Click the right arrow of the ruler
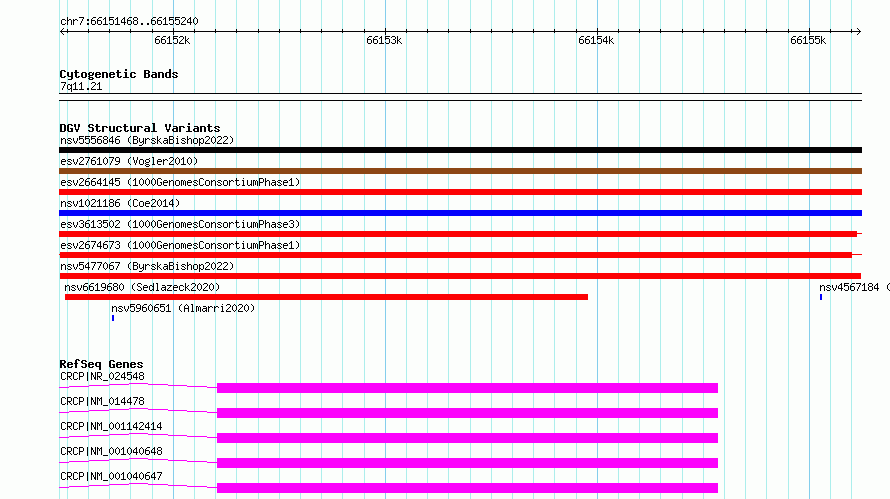Viewport: 890px width, 499px height. pyautogui.click(x=858, y=31)
